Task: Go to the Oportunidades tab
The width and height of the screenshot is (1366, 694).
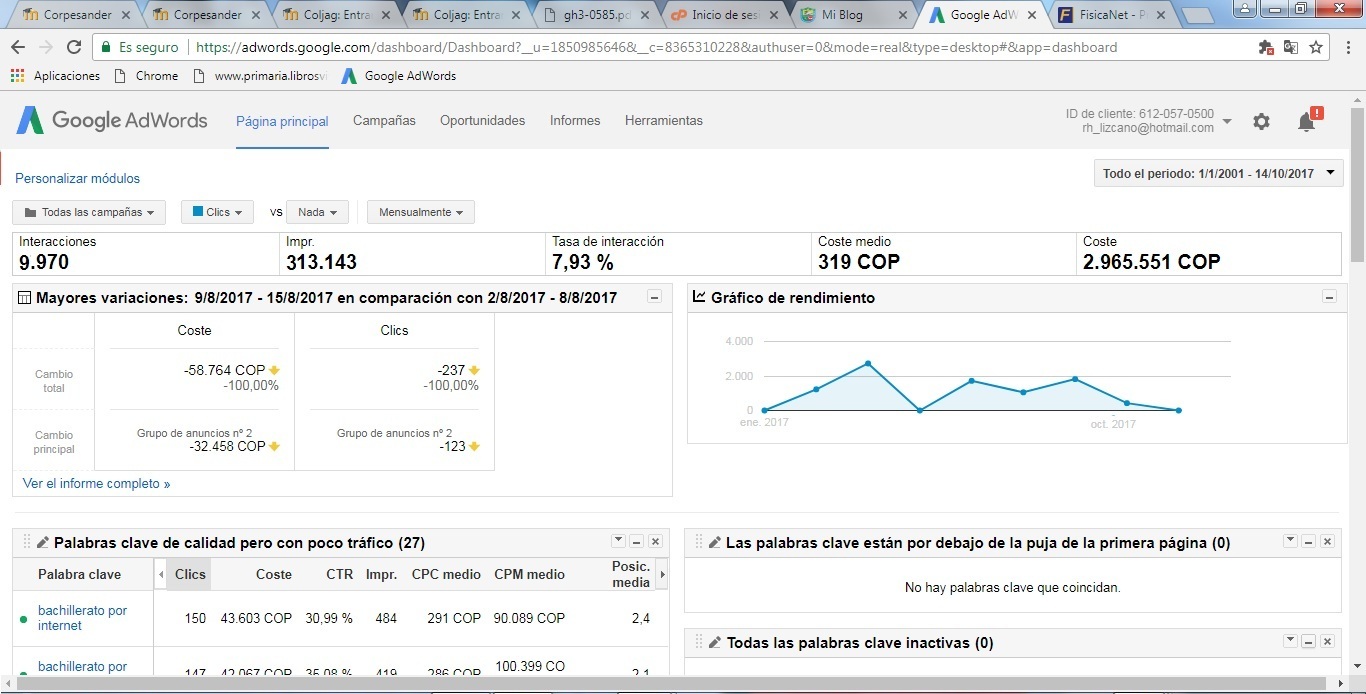Action: (x=482, y=120)
